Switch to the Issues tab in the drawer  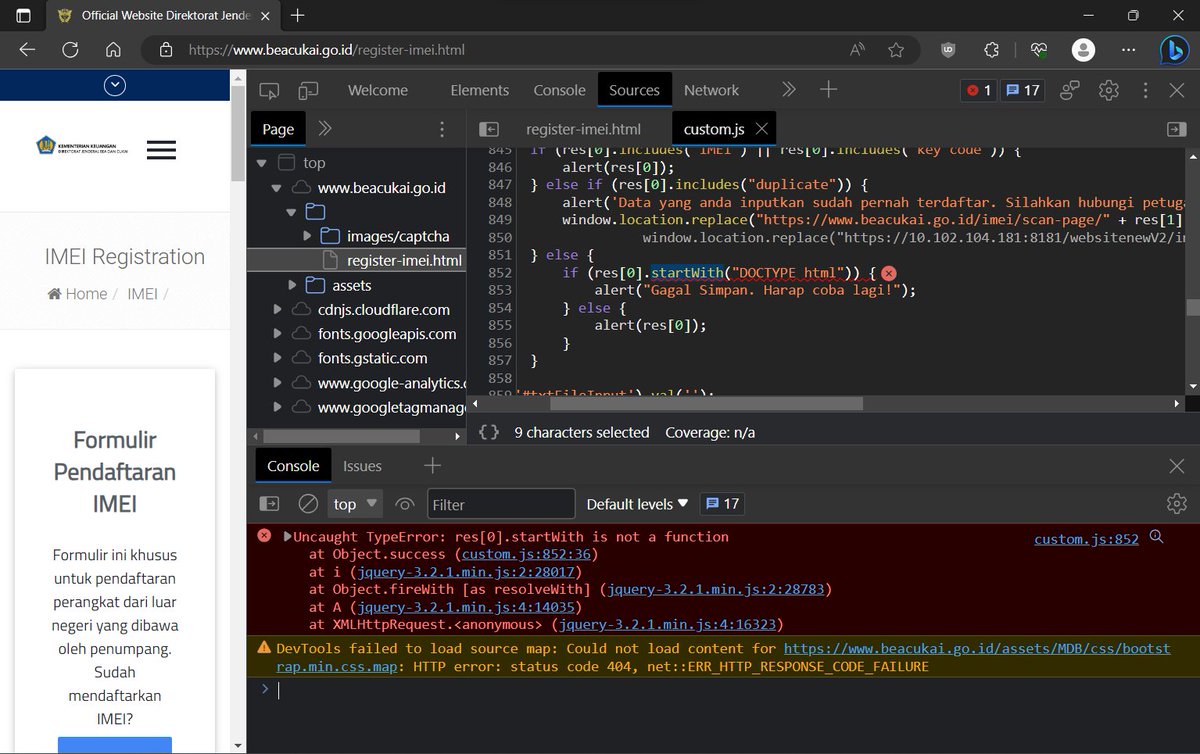(x=362, y=465)
